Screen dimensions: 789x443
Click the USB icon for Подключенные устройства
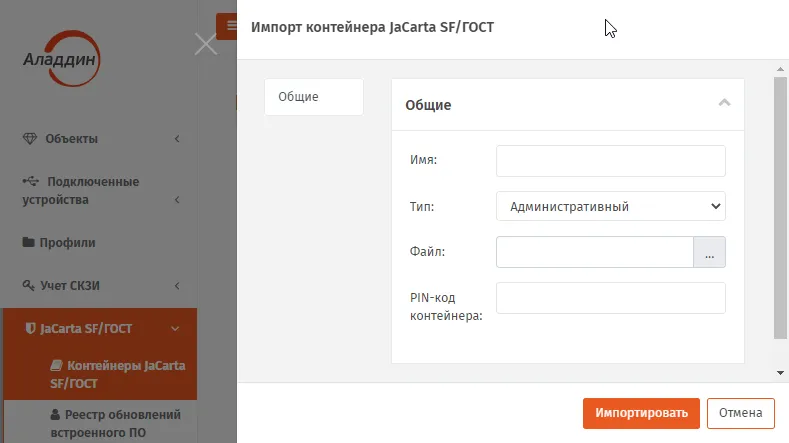pos(30,181)
